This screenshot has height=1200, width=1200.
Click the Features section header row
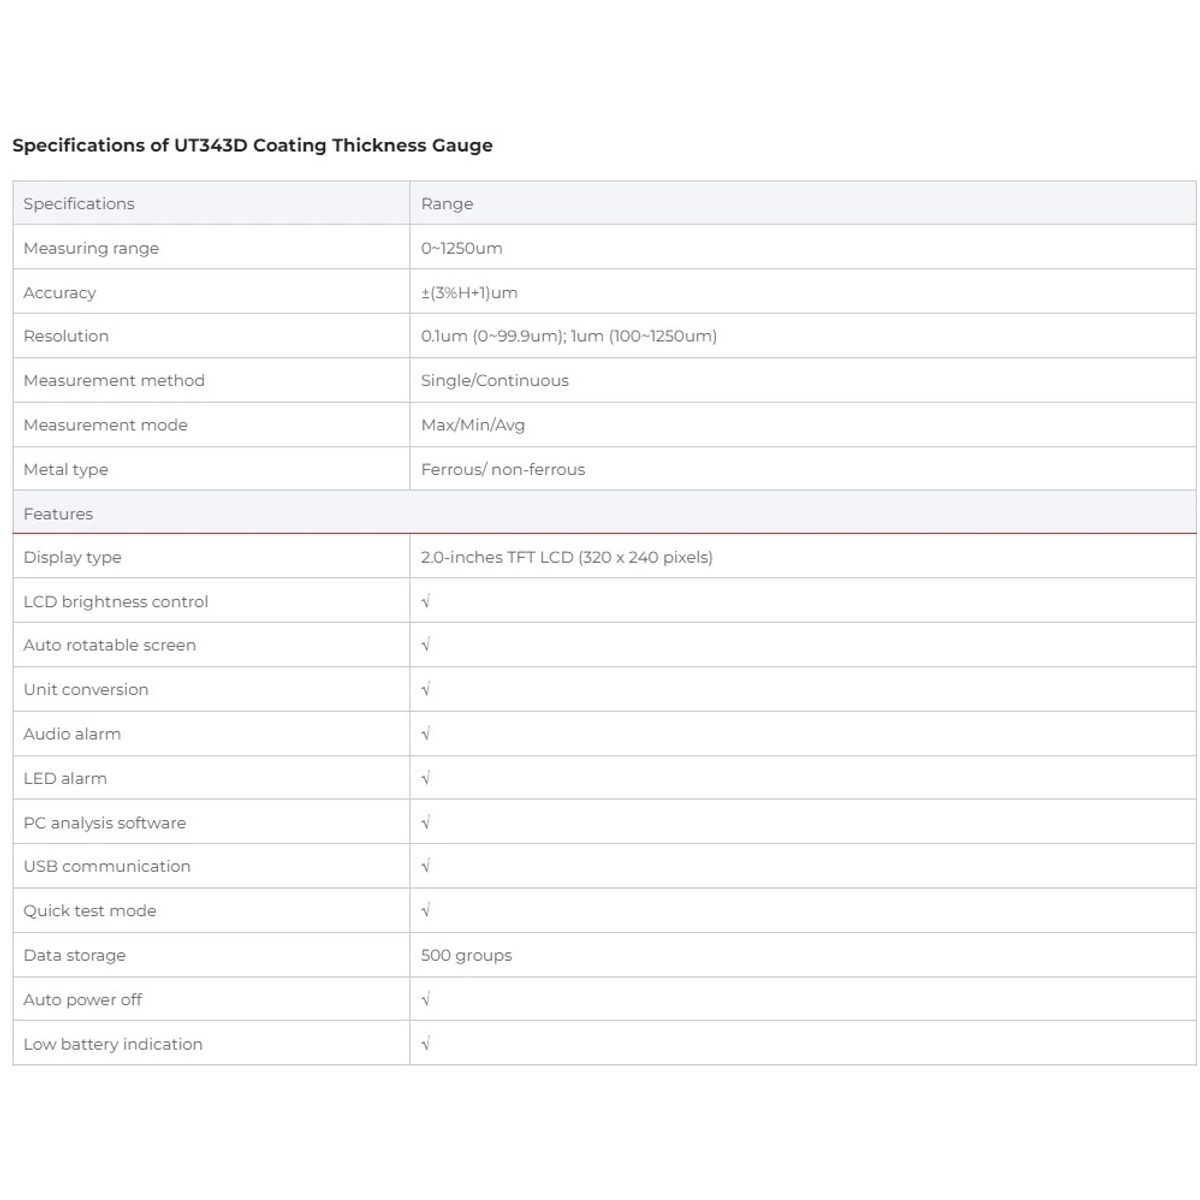604,513
